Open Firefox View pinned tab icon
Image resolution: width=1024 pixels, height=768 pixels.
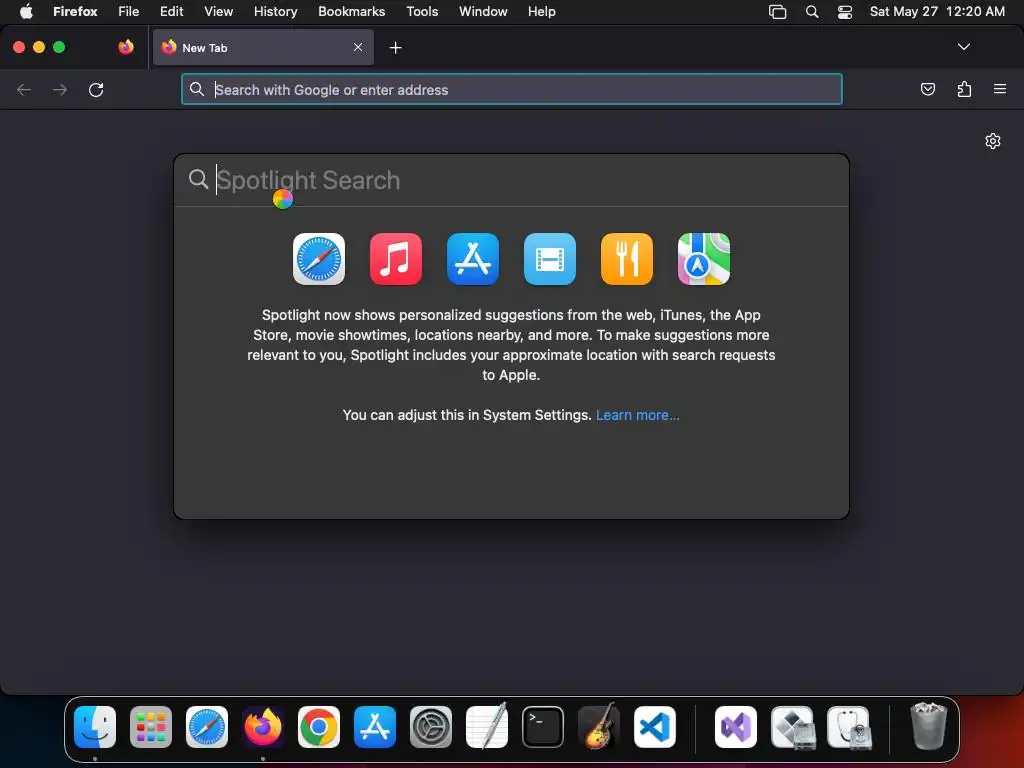pos(126,47)
